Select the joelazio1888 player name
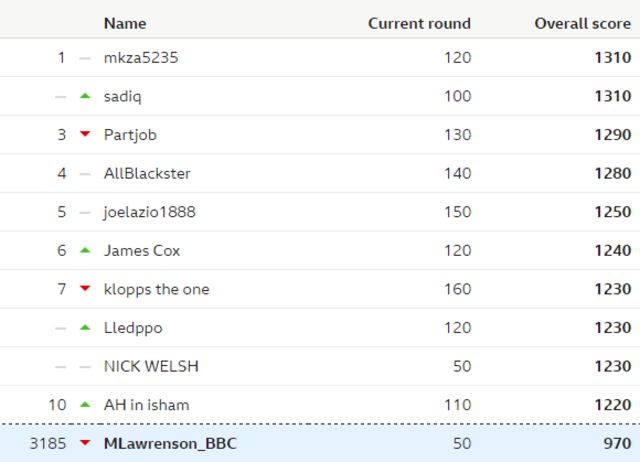The image size is (640, 462). pos(150,212)
